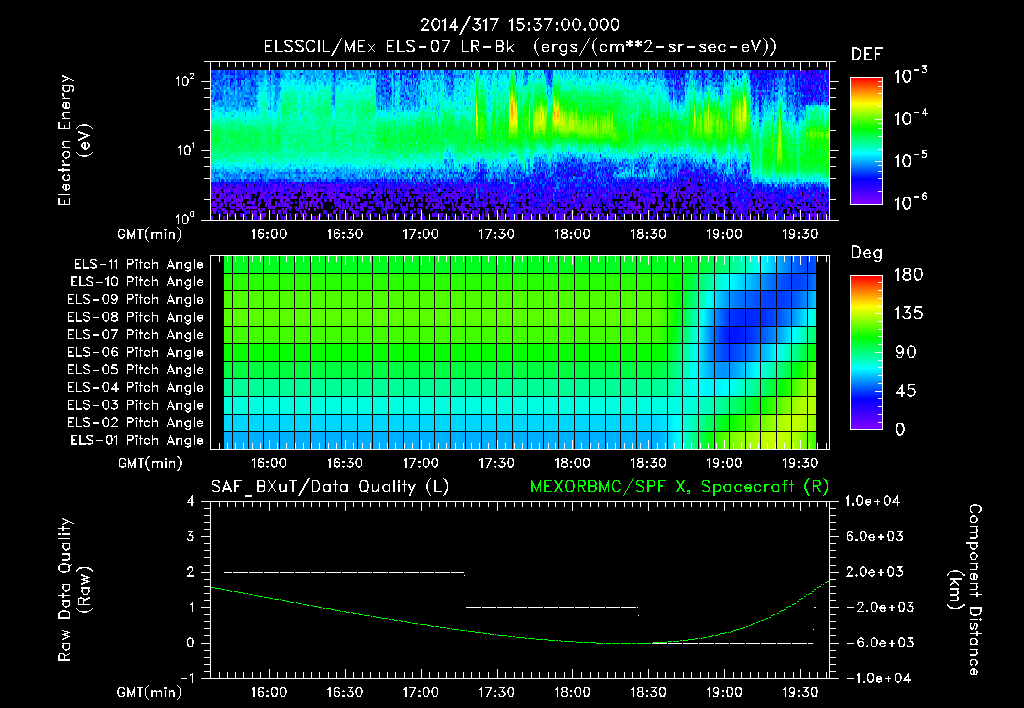The width and height of the screenshot is (1024, 708).
Task: Click the 17:30 tick label under pitch angle panel
Action: tap(496, 464)
